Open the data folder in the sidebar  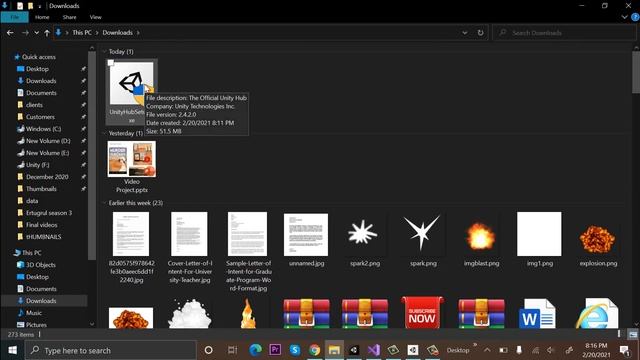(x=32, y=201)
